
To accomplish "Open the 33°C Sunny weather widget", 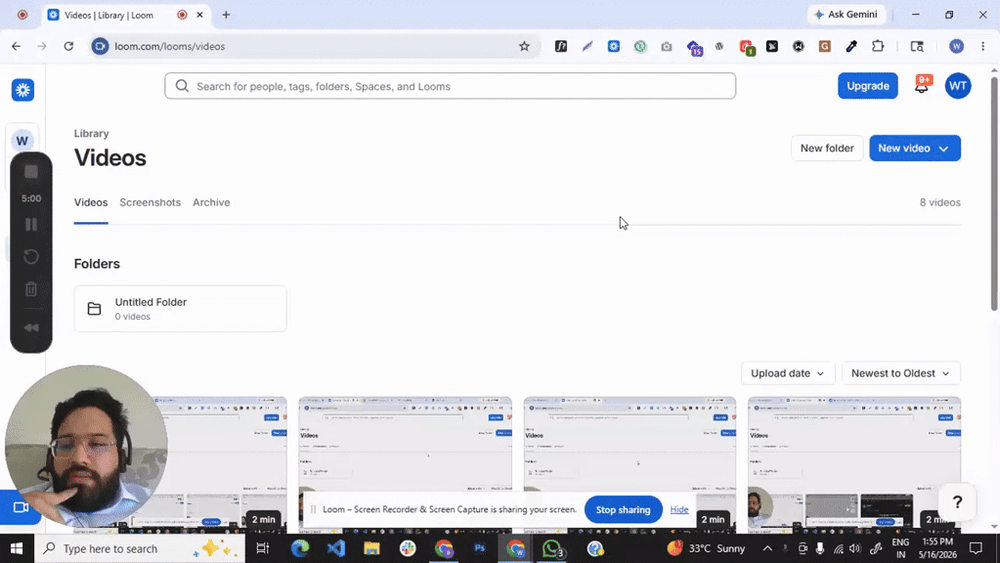I will coord(707,548).
